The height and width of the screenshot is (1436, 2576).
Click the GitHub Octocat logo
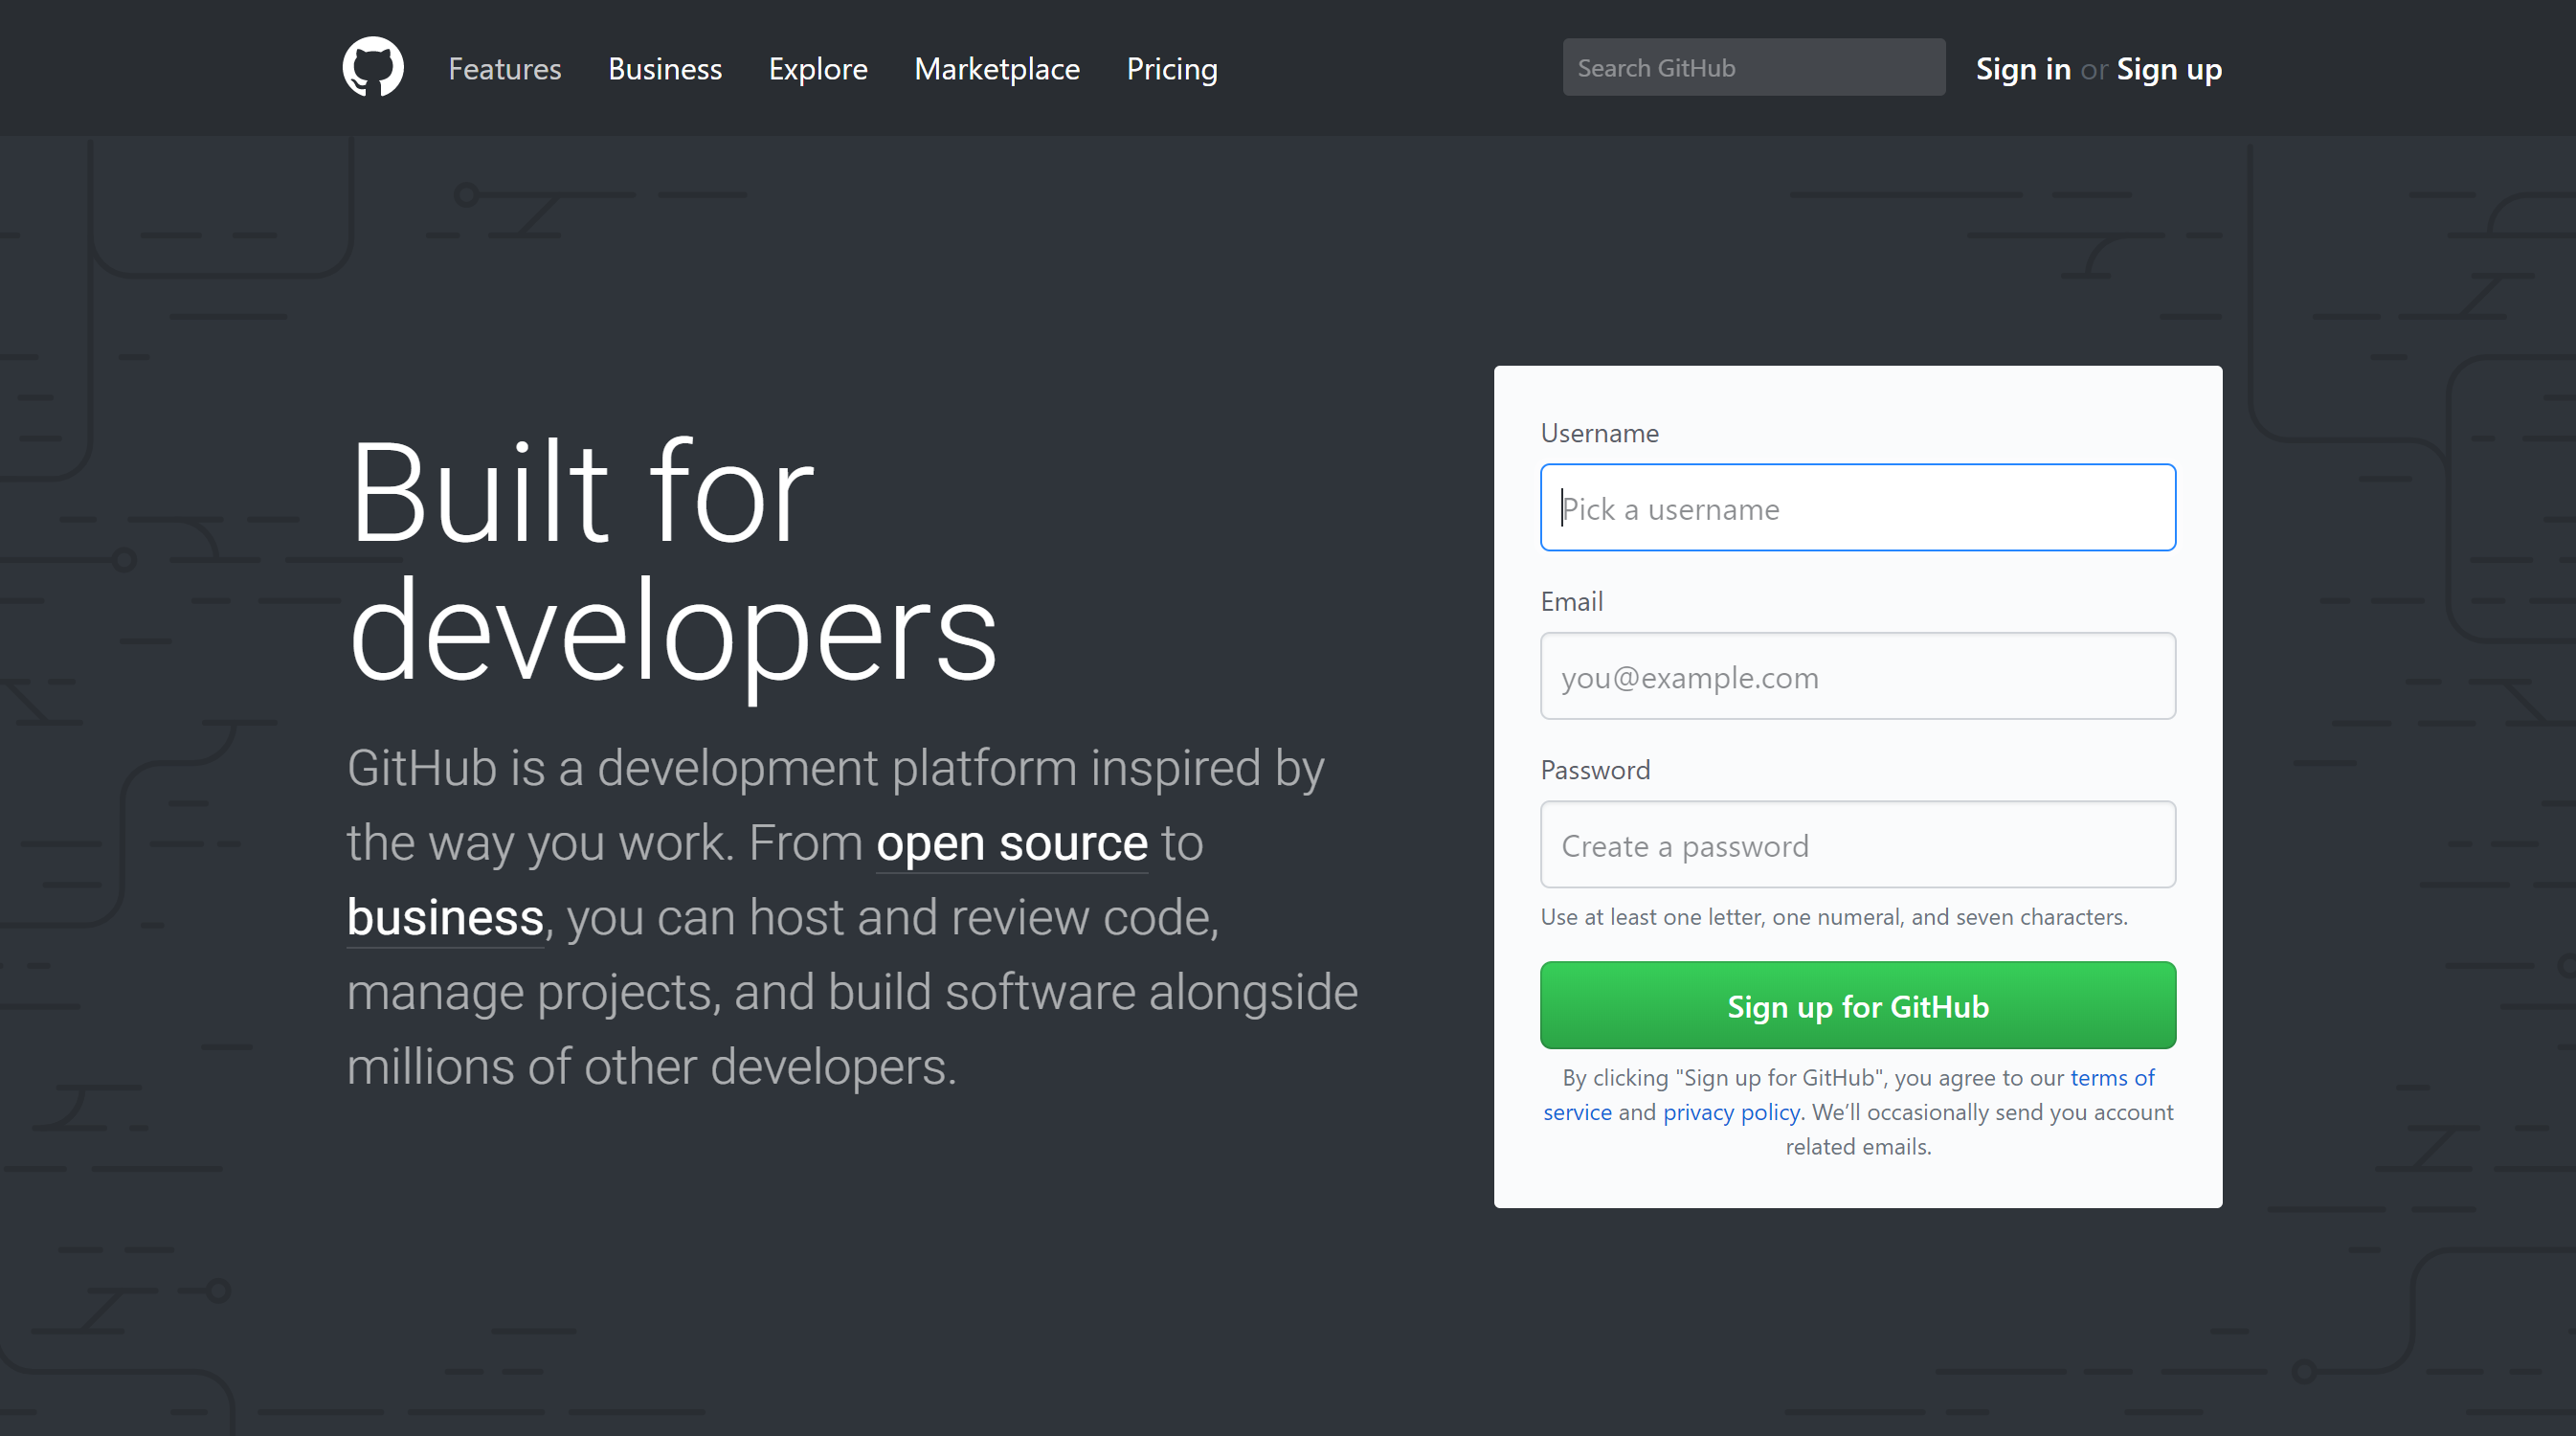pos(373,68)
